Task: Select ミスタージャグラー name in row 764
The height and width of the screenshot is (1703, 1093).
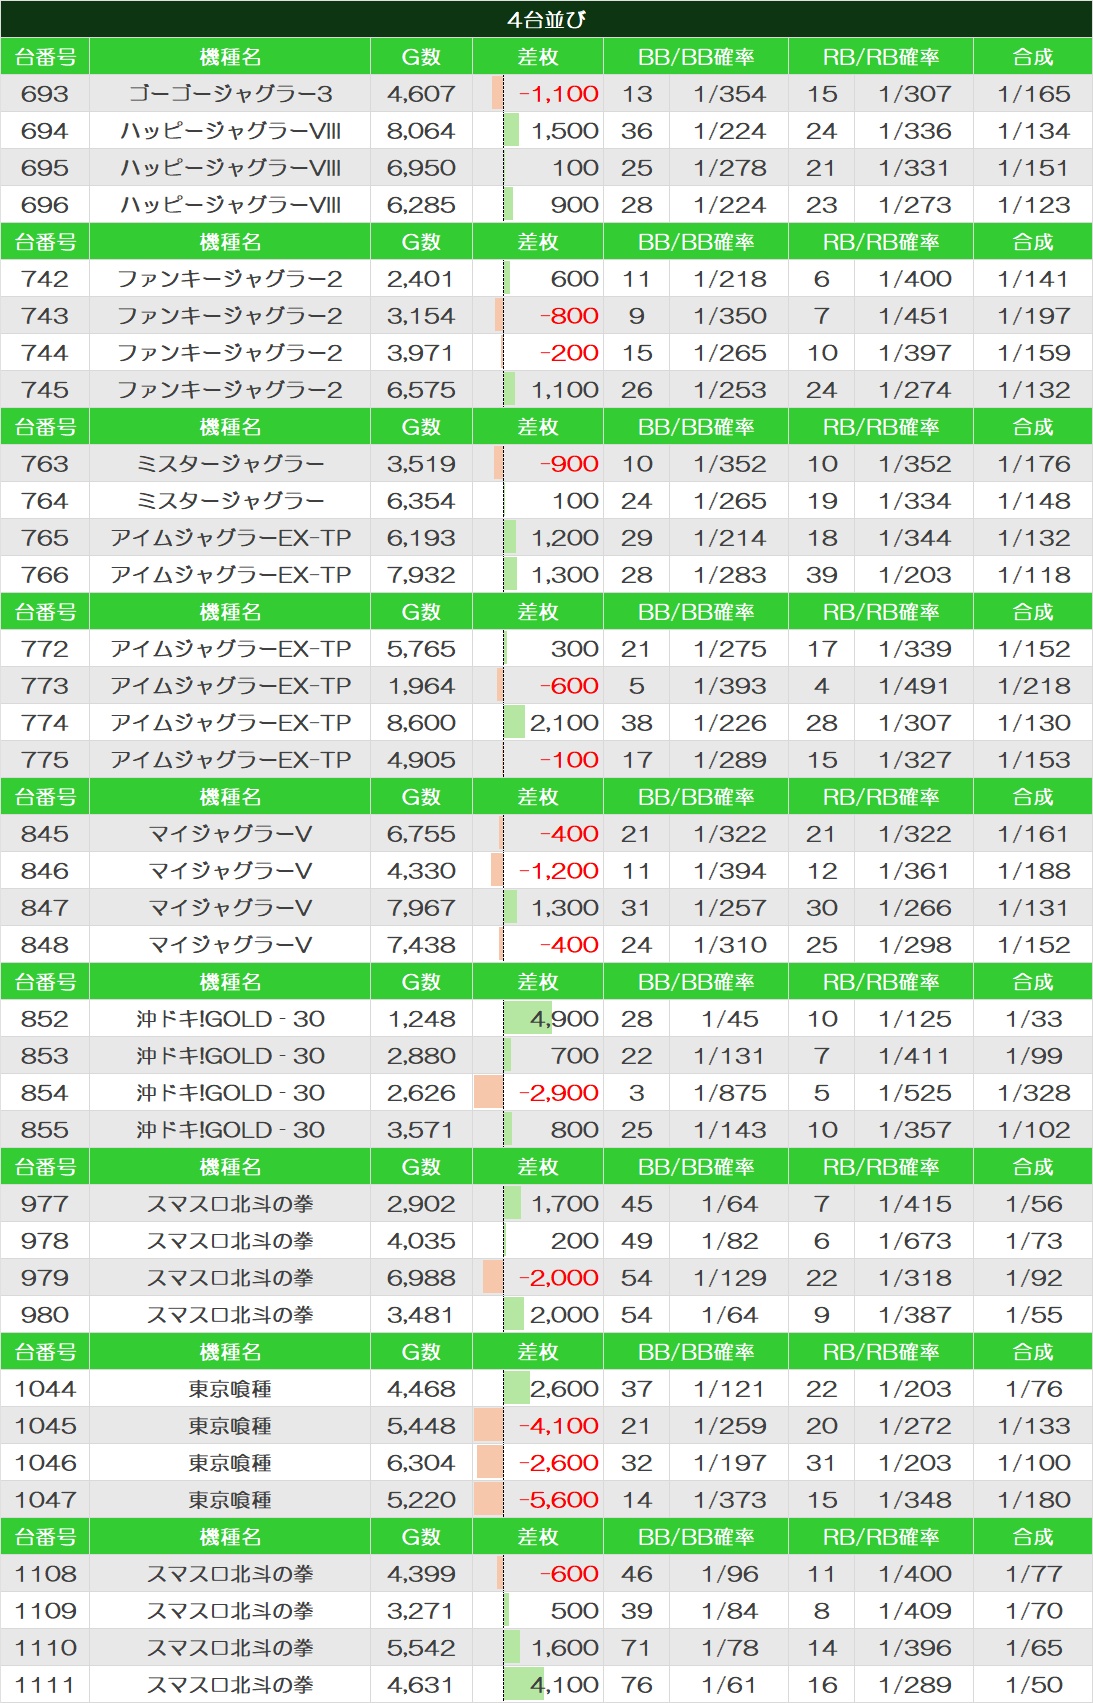Action: [x=230, y=501]
